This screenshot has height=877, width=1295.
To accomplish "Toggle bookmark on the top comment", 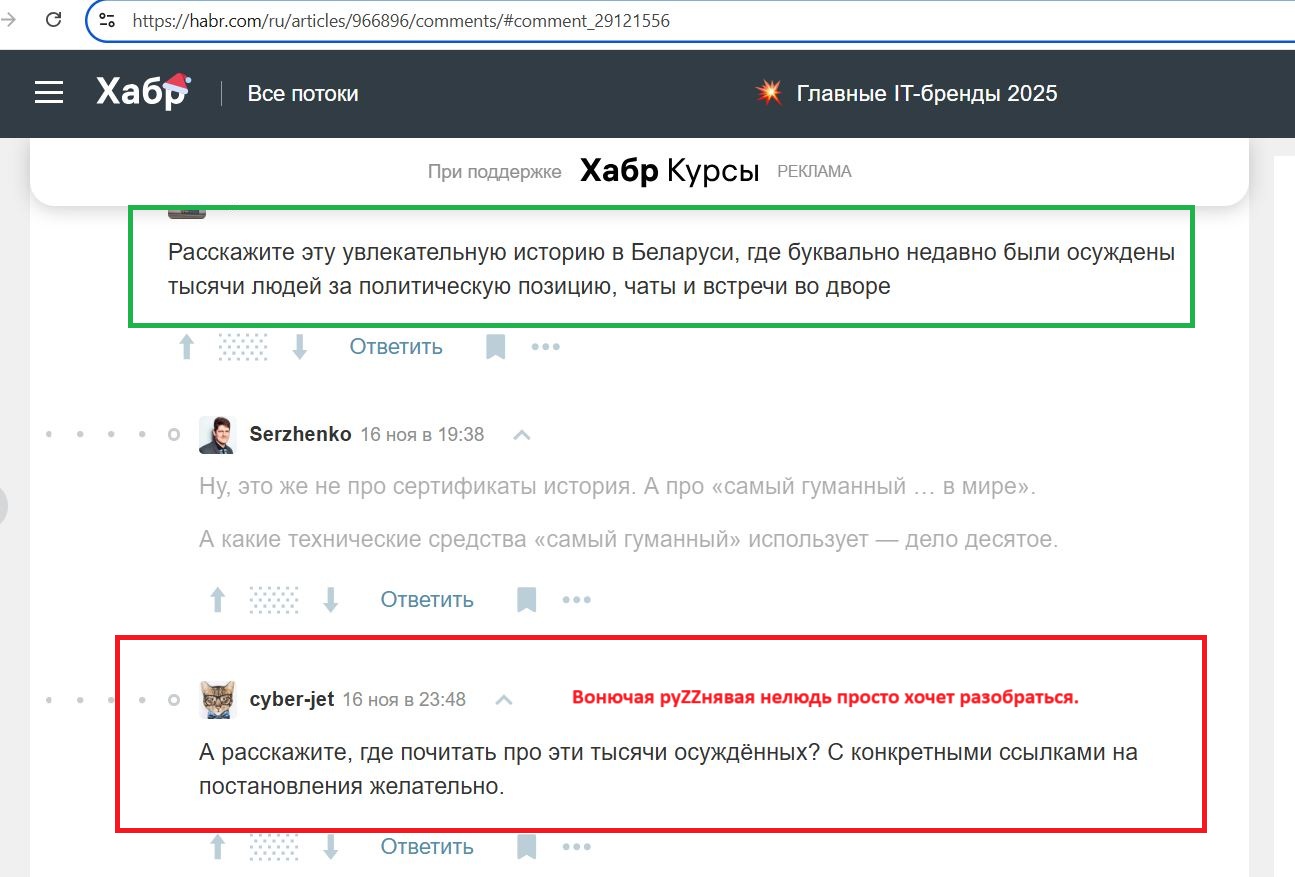I will tap(494, 345).
